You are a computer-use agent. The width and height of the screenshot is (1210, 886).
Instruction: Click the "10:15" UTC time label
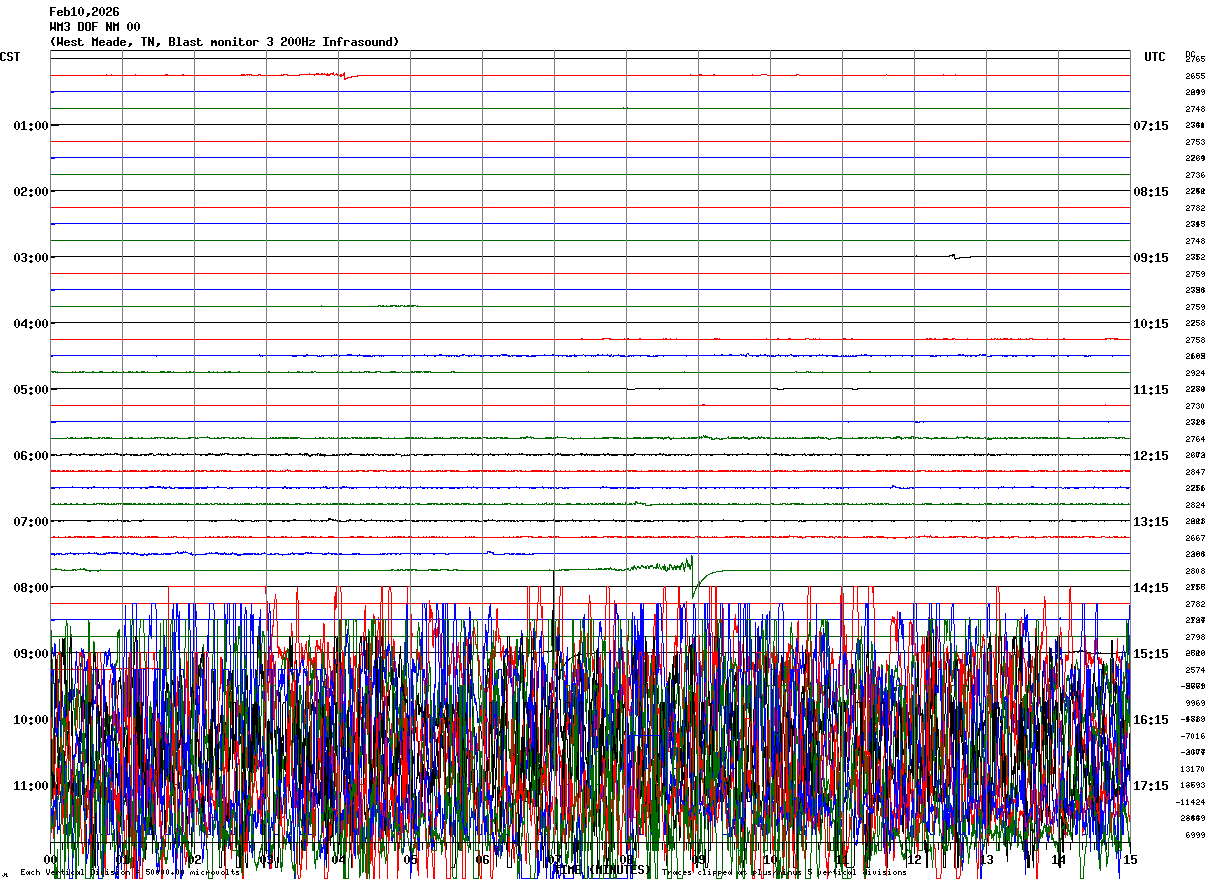[x=1151, y=324]
